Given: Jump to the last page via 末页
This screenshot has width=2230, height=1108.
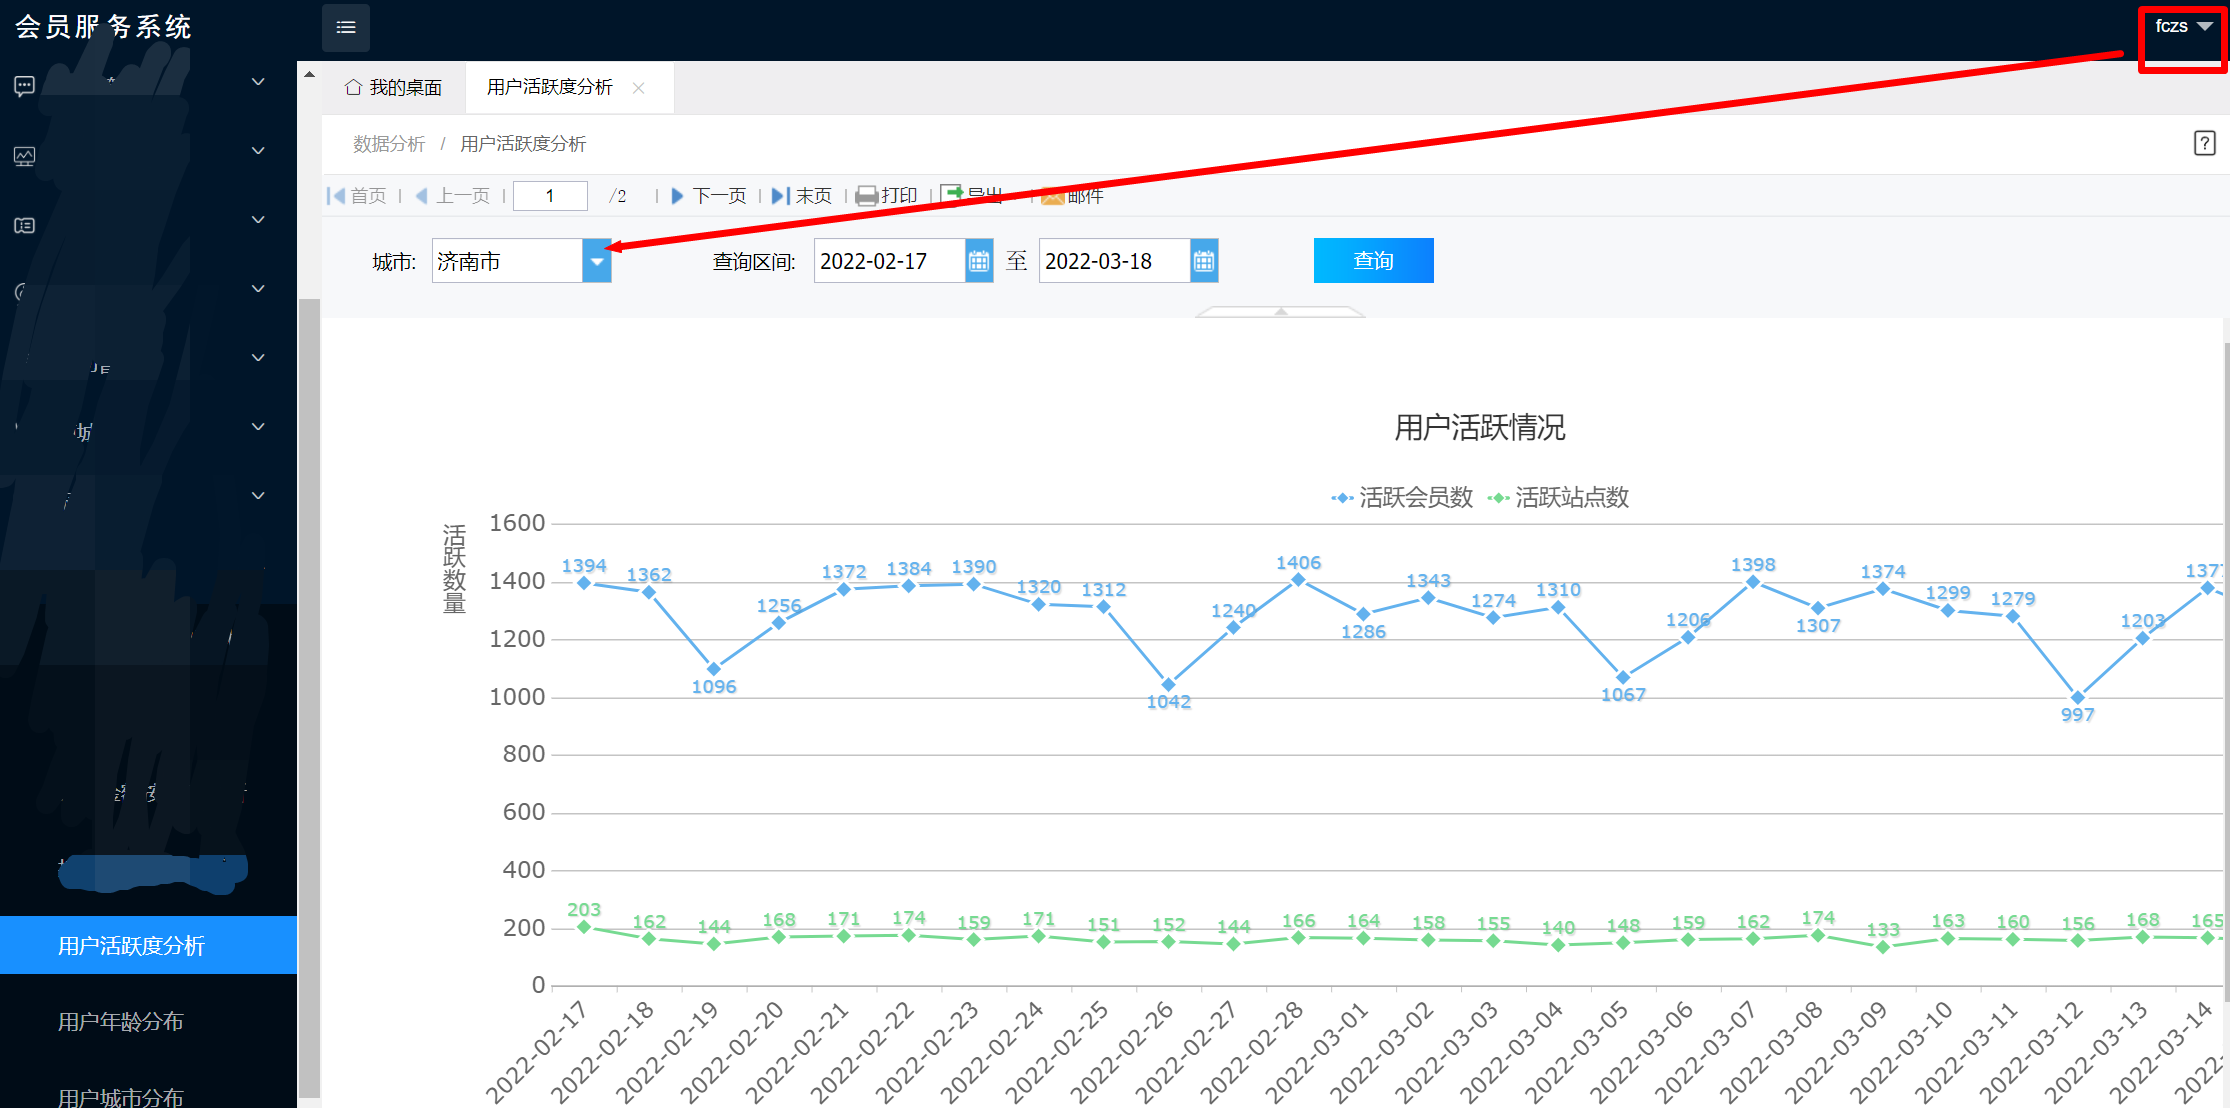Looking at the screenshot, I should point(802,196).
